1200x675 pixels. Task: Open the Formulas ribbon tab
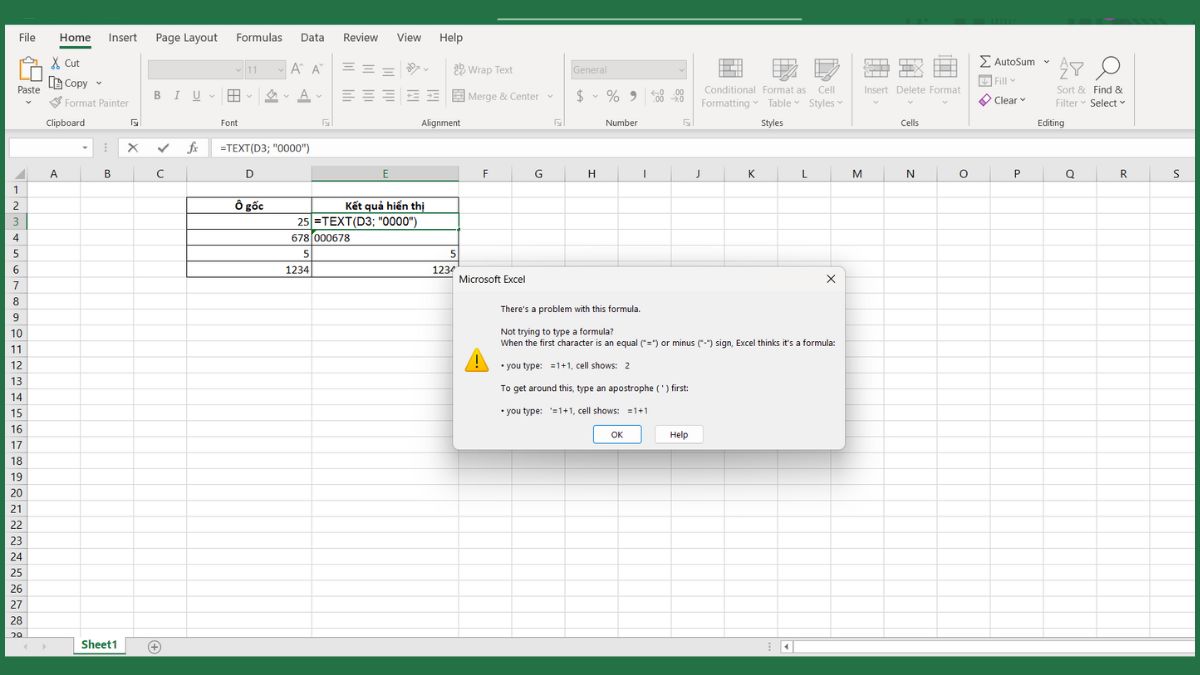(x=259, y=38)
